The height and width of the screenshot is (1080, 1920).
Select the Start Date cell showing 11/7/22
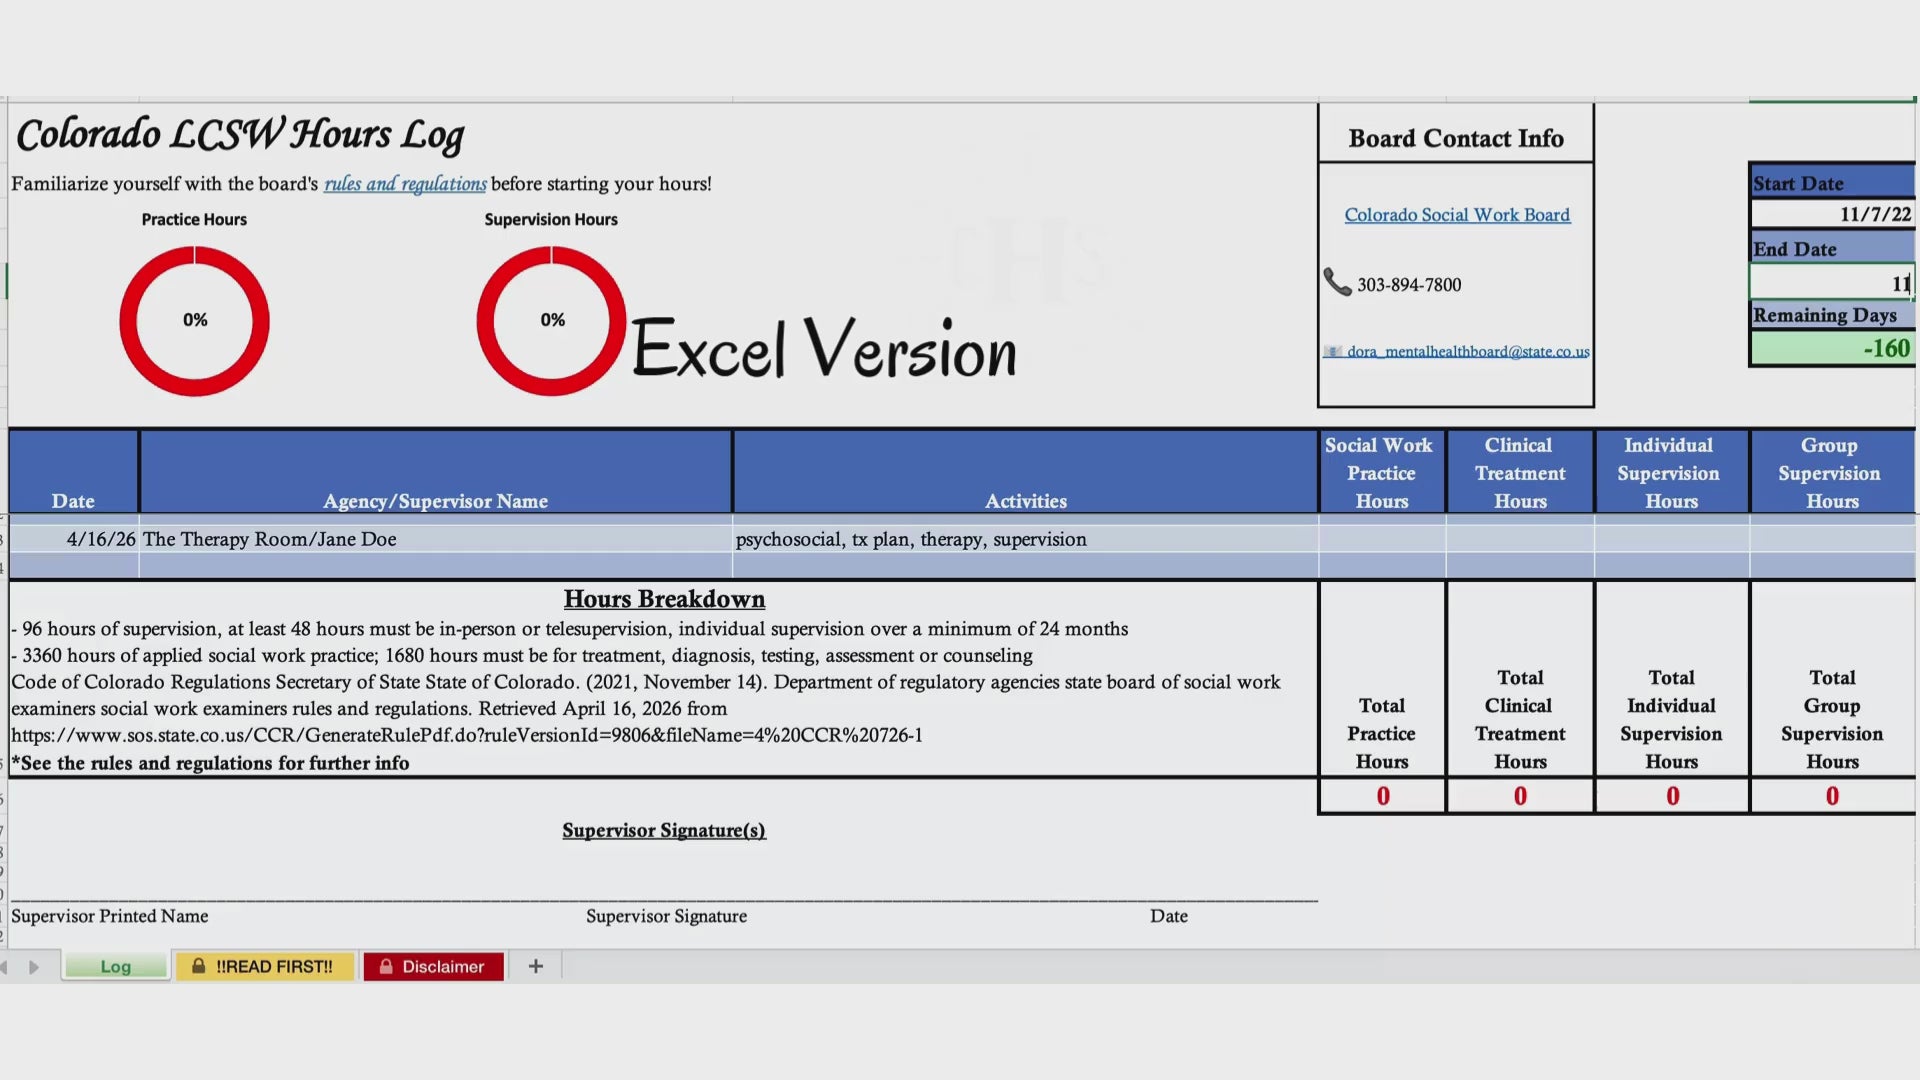(1830, 214)
